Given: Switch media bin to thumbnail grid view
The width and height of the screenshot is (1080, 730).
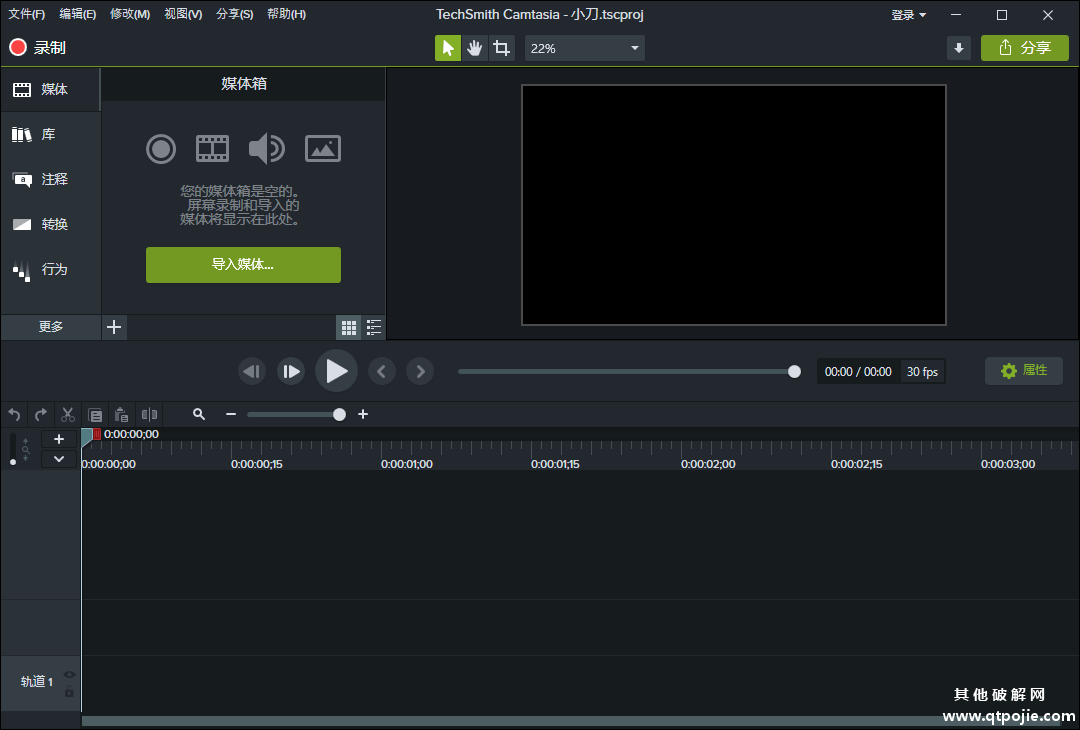Looking at the screenshot, I should [x=349, y=327].
